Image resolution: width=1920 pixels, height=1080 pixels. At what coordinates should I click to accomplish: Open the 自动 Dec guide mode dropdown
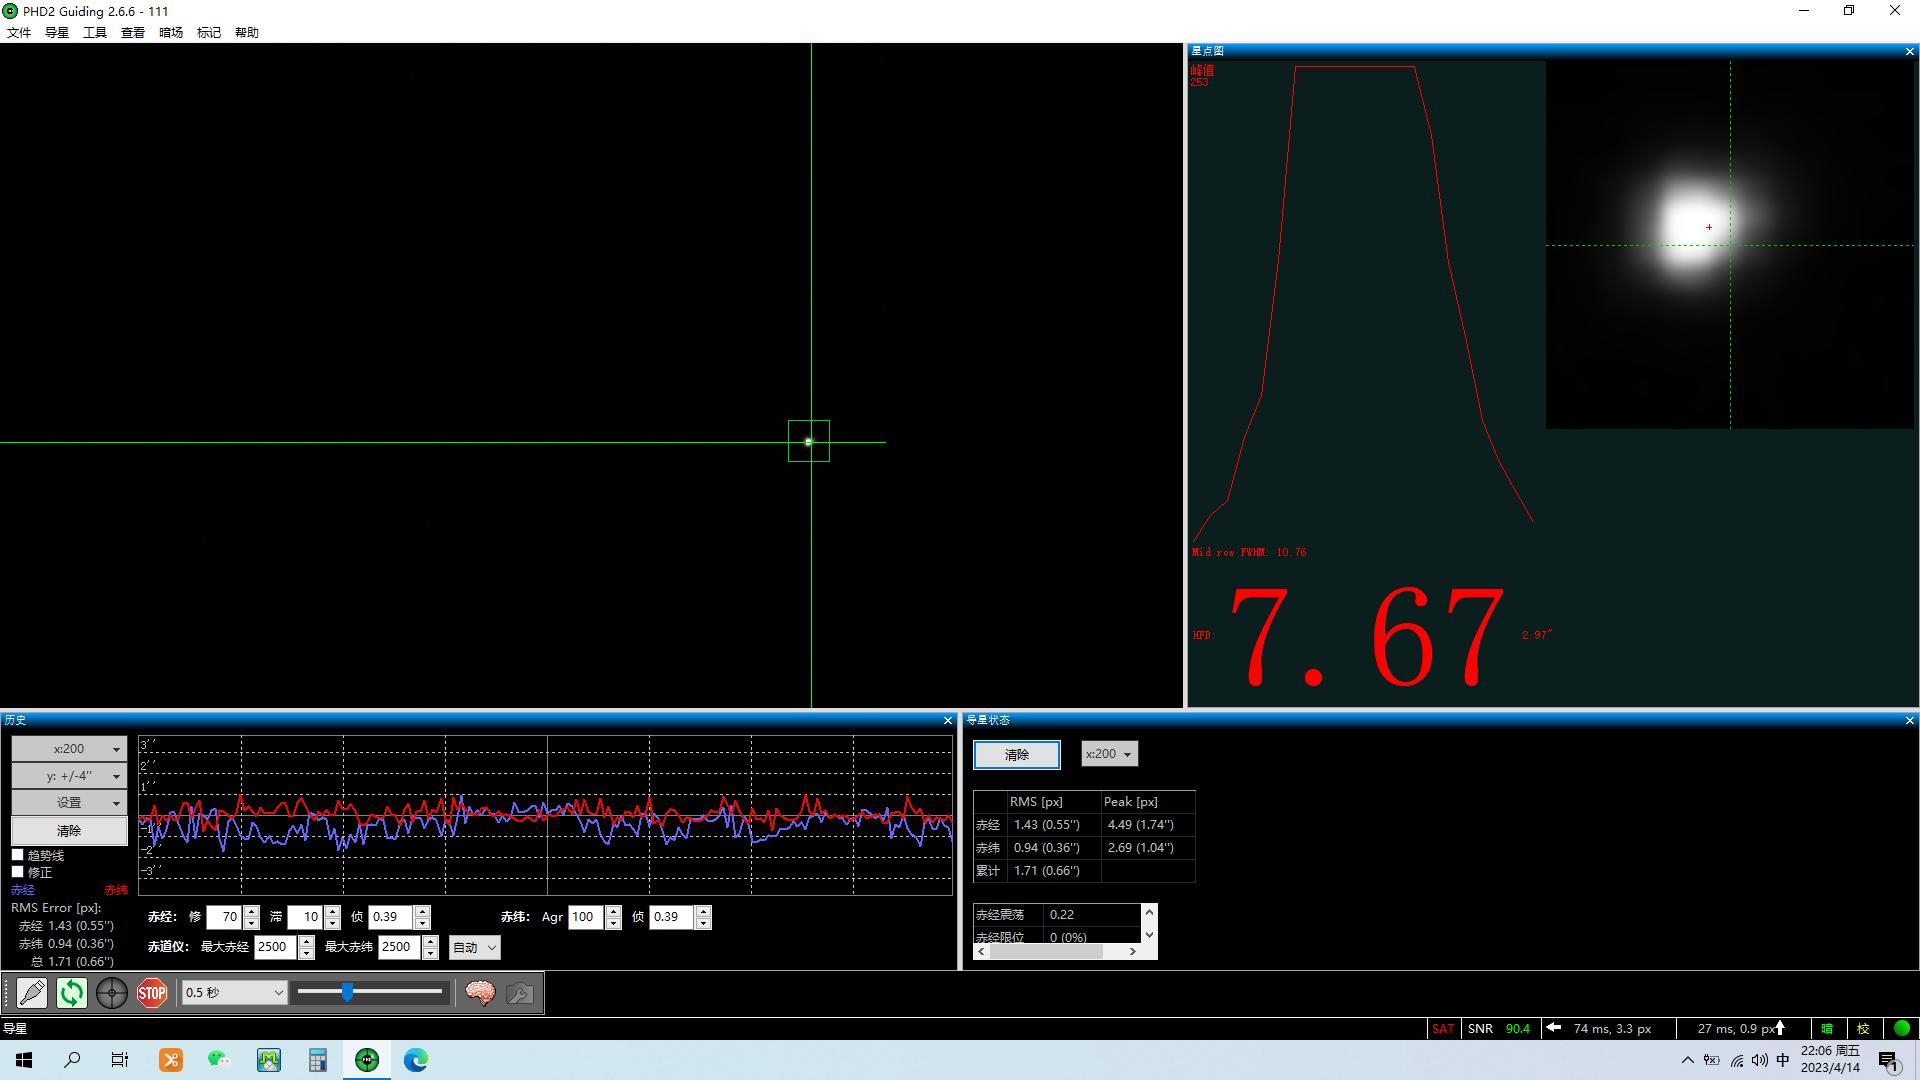474,948
